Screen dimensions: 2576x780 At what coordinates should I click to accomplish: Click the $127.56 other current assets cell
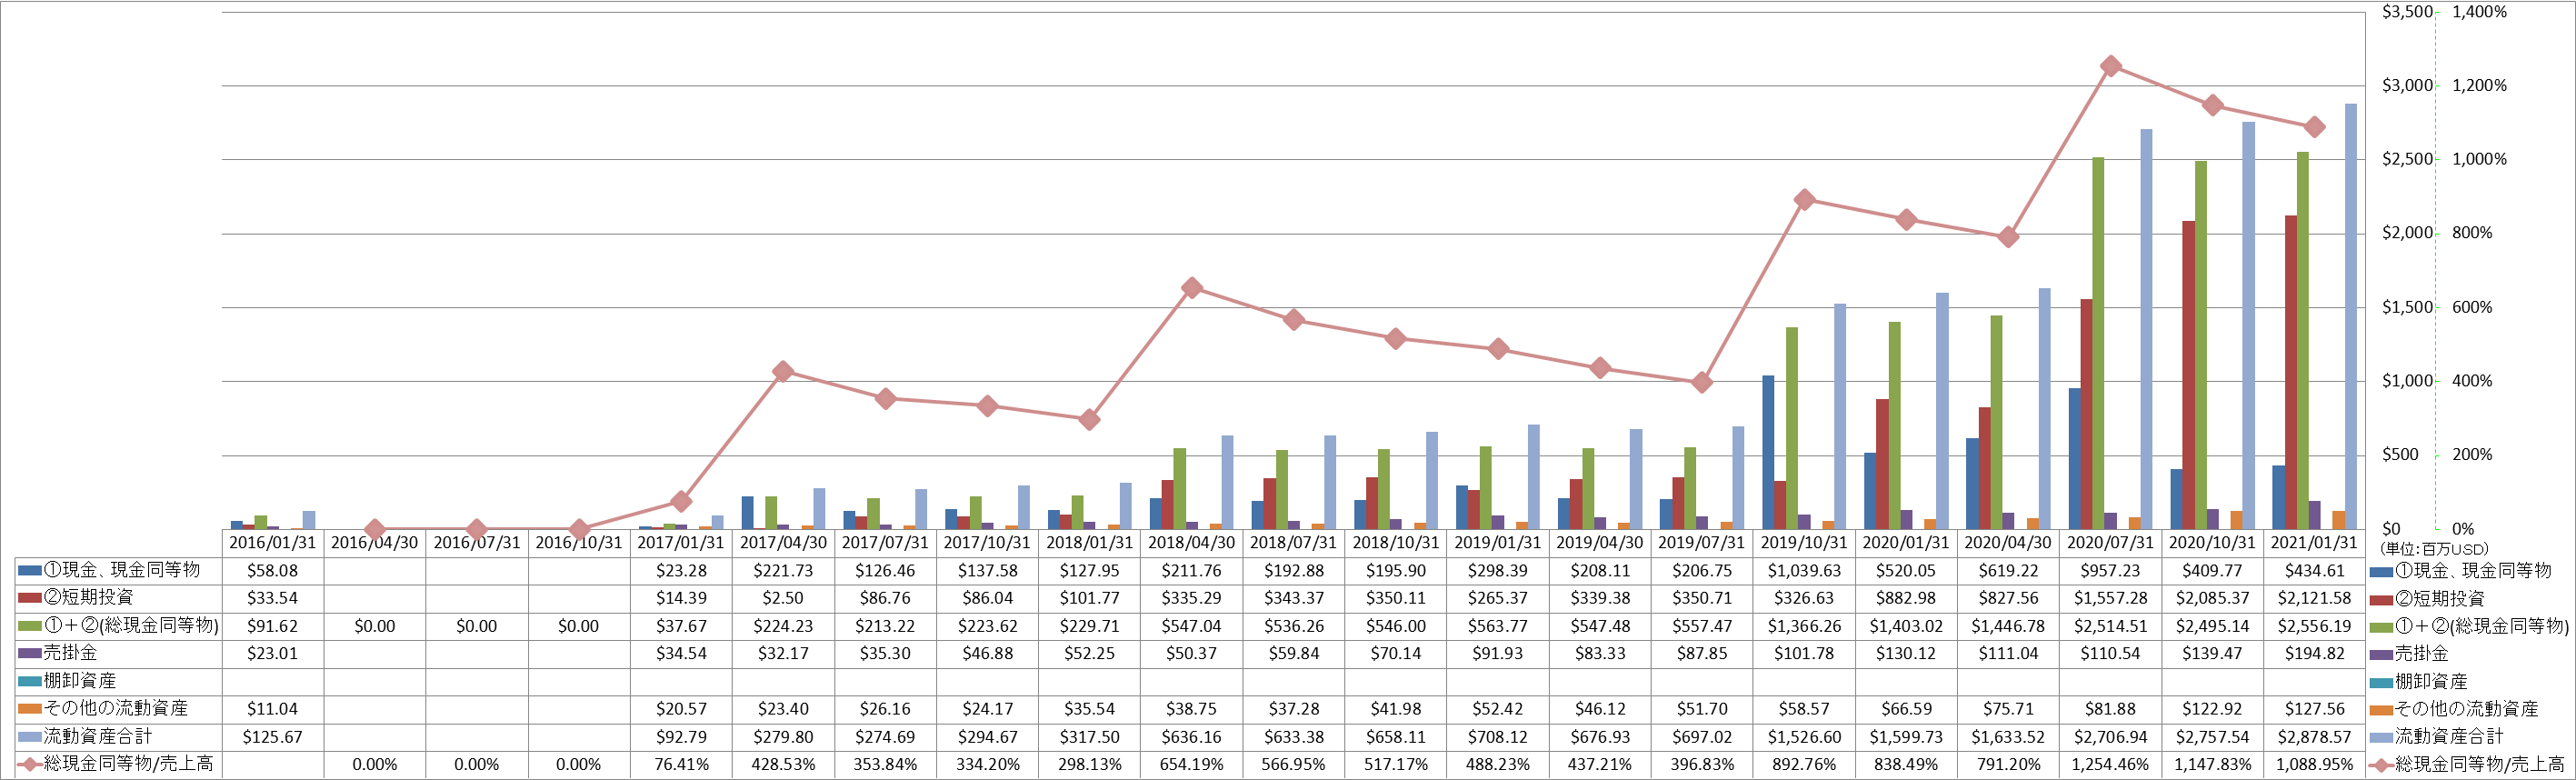coord(2314,709)
